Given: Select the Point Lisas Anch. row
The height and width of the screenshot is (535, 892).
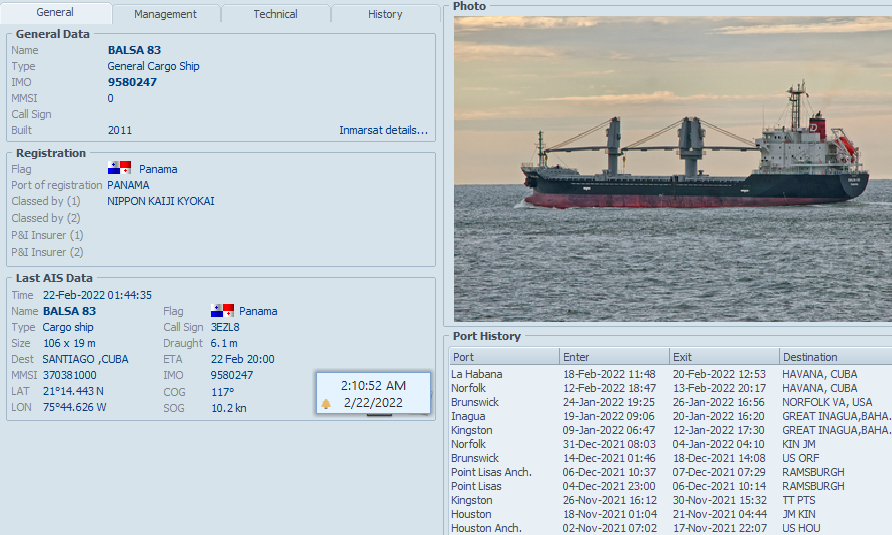Looking at the screenshot, I should [x=671, y=472].
